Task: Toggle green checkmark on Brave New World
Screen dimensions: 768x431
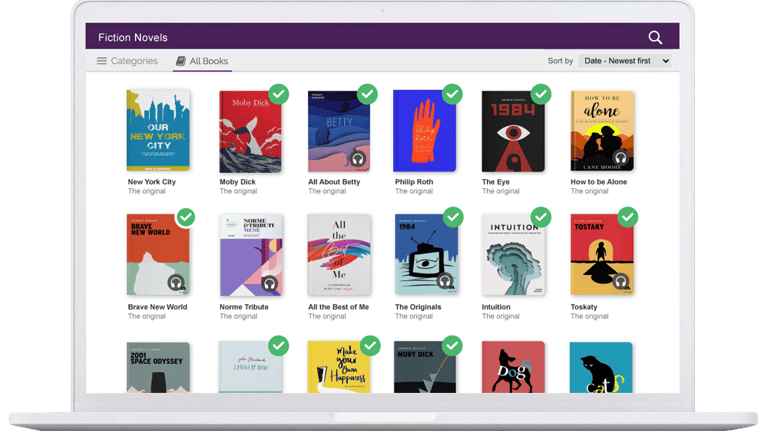Action: [186, 217]
